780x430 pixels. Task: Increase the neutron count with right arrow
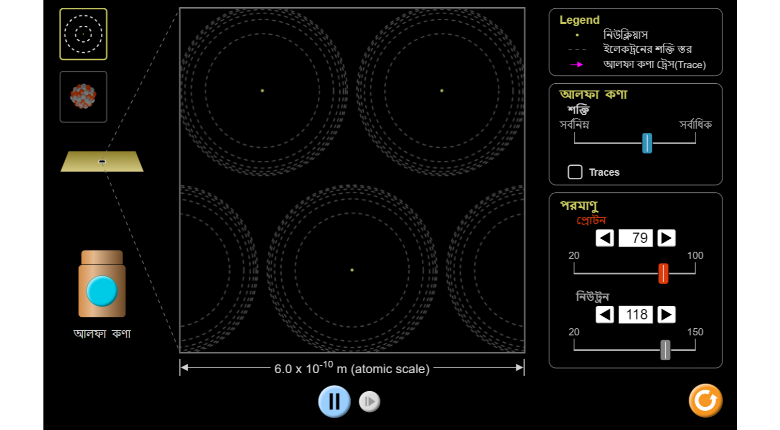(x=666, y=314)
